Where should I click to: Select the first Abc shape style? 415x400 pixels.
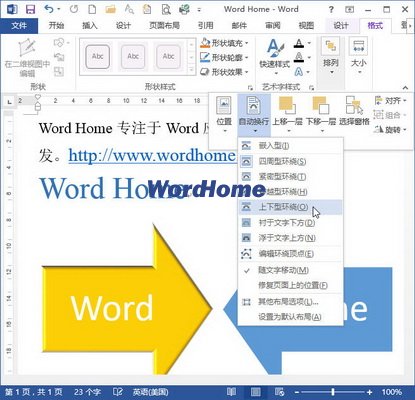97,56
